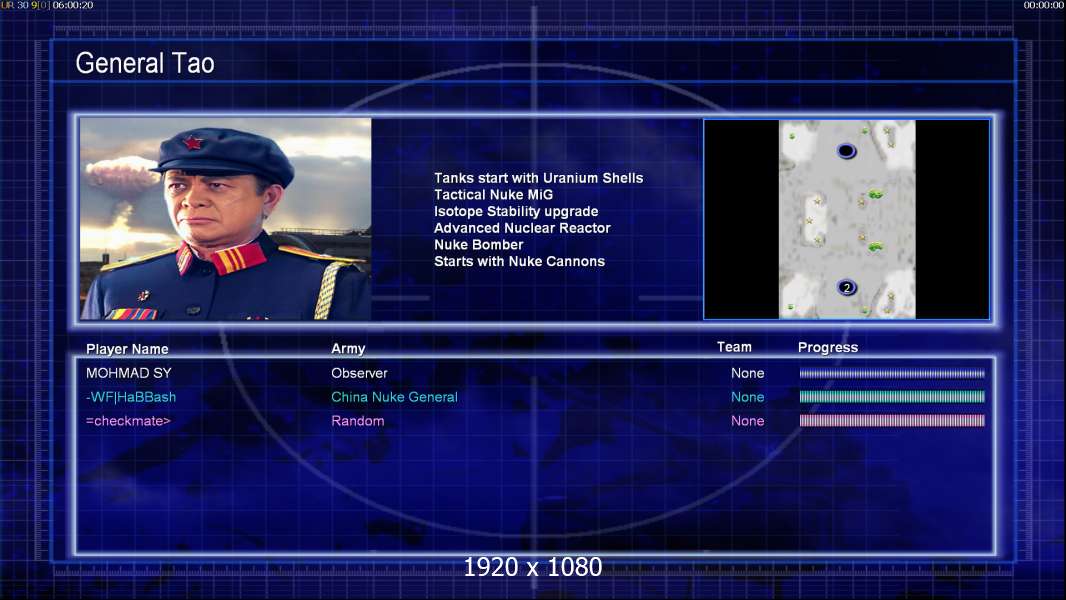1066x600 pixels.
Task: Click the 'Progress' column header
Action: pos(828,347)
